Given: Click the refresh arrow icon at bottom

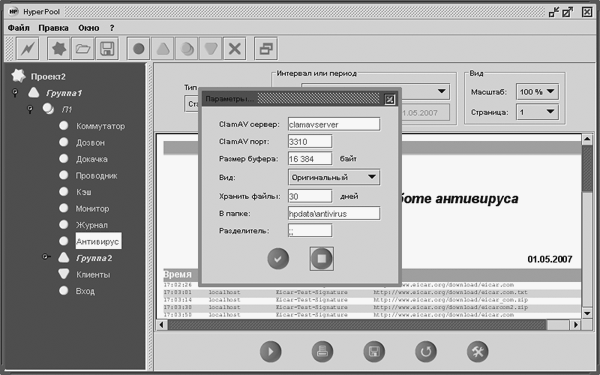Looking at the screenshot, I should [x=426, y=351].
